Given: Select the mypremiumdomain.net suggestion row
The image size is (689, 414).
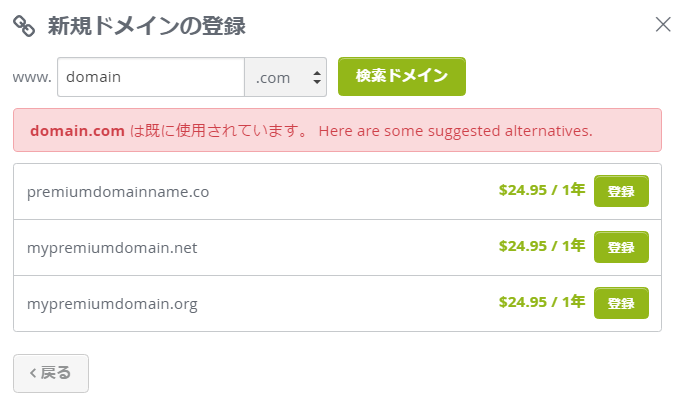Looking at the screenshot, I should tap(337, 247).
